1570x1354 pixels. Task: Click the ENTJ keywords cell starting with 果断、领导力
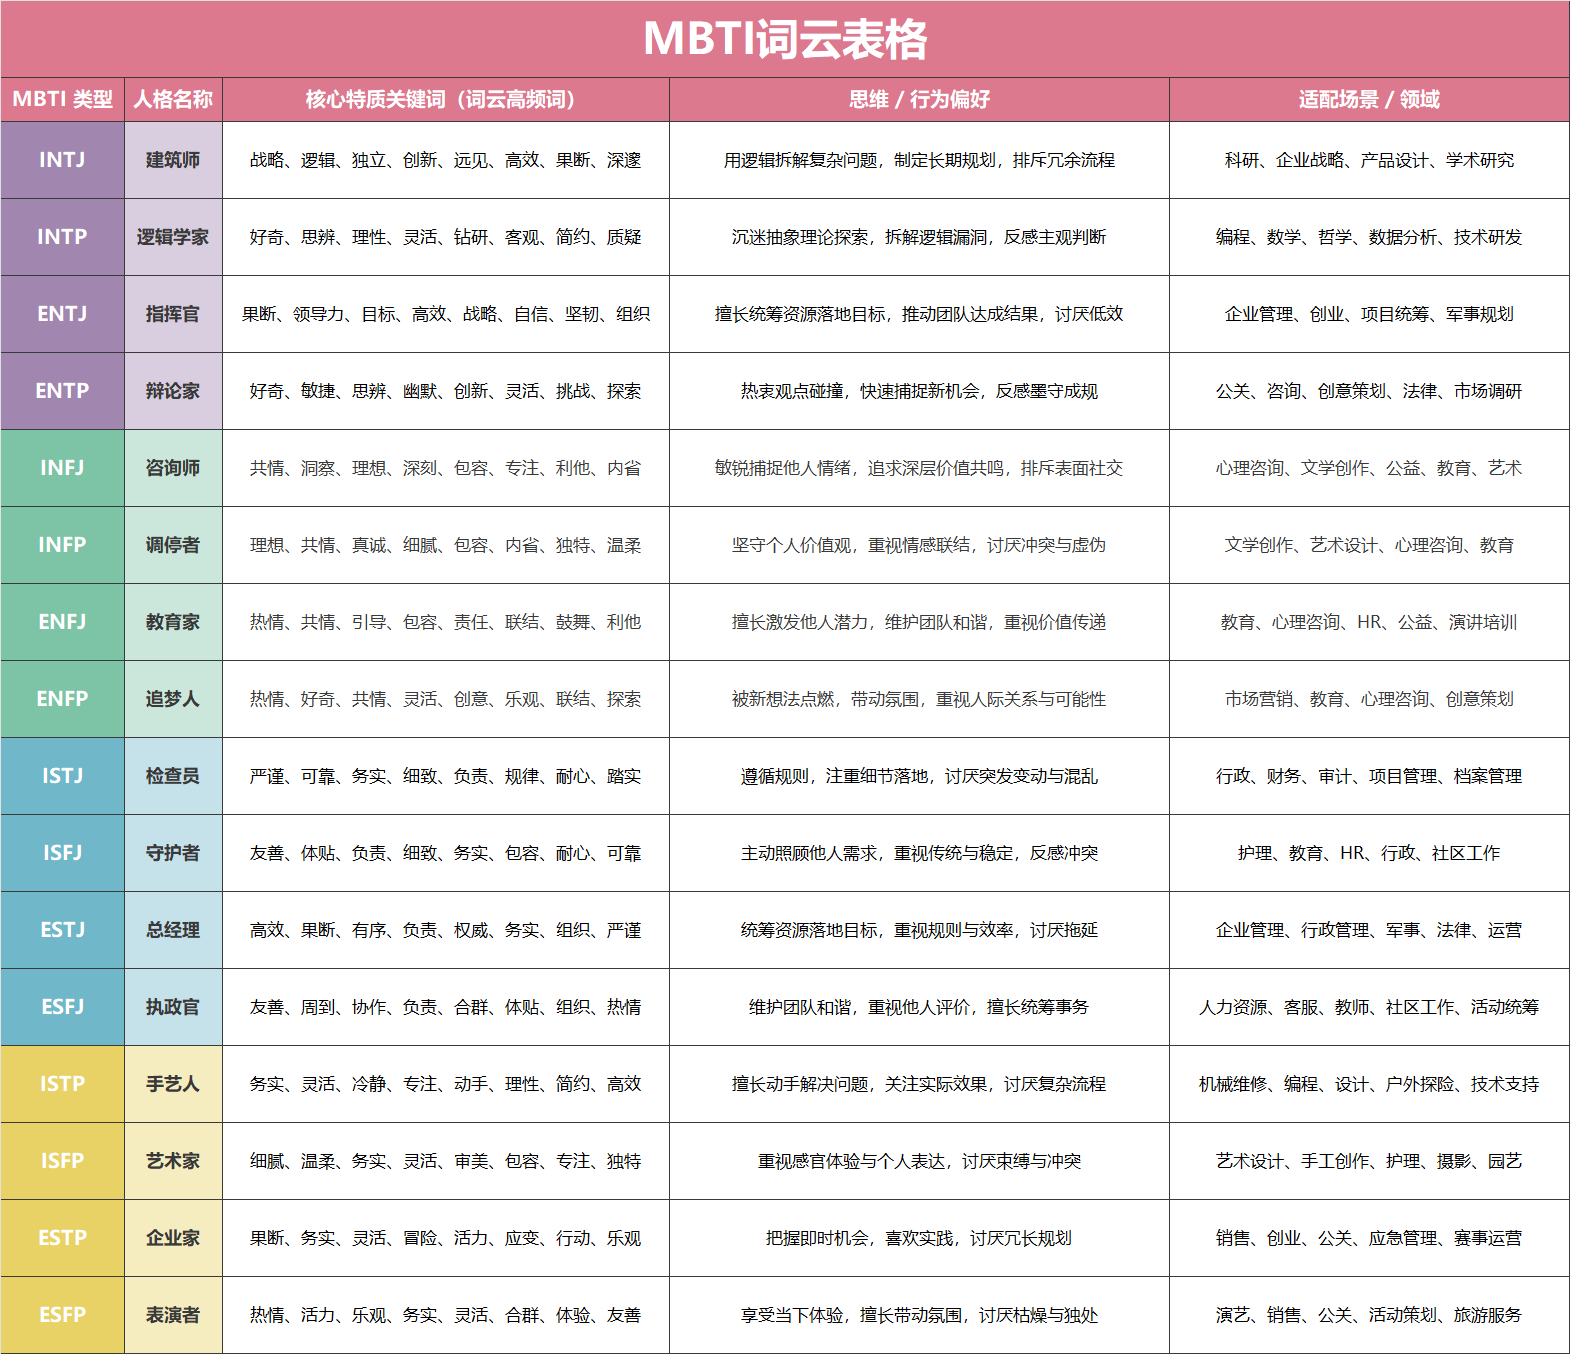tap(445, 314)
